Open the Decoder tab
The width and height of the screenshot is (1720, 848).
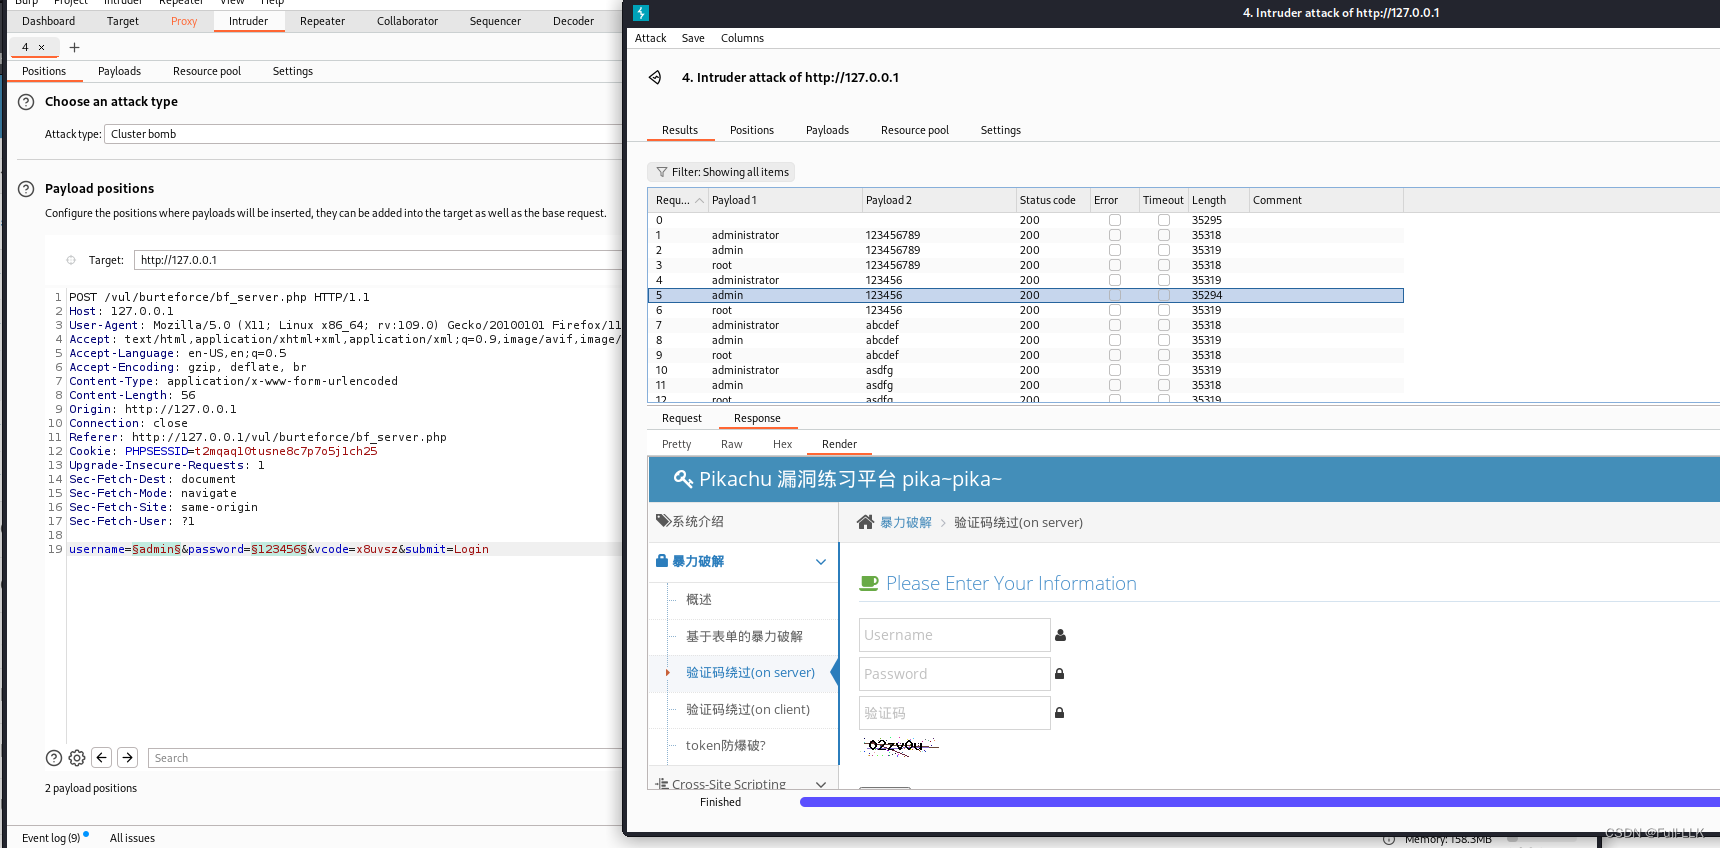click(x=573, y=21)
